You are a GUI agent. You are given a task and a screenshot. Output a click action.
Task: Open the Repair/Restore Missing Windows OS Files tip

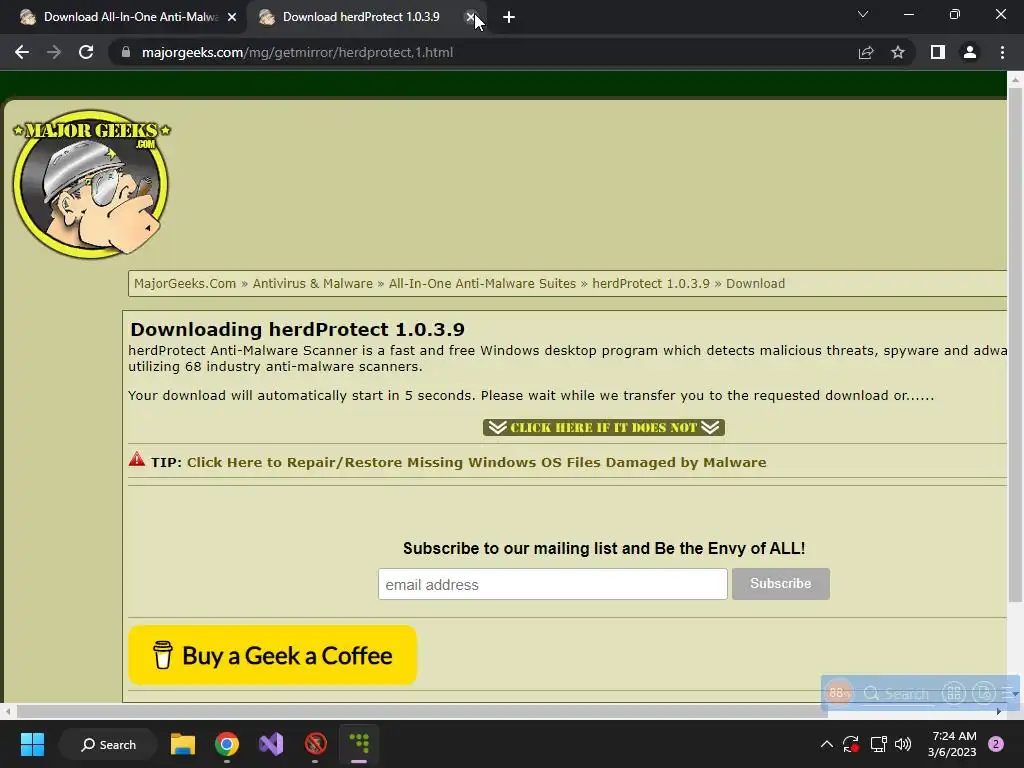pyautogui.click(x=476, y=462)
